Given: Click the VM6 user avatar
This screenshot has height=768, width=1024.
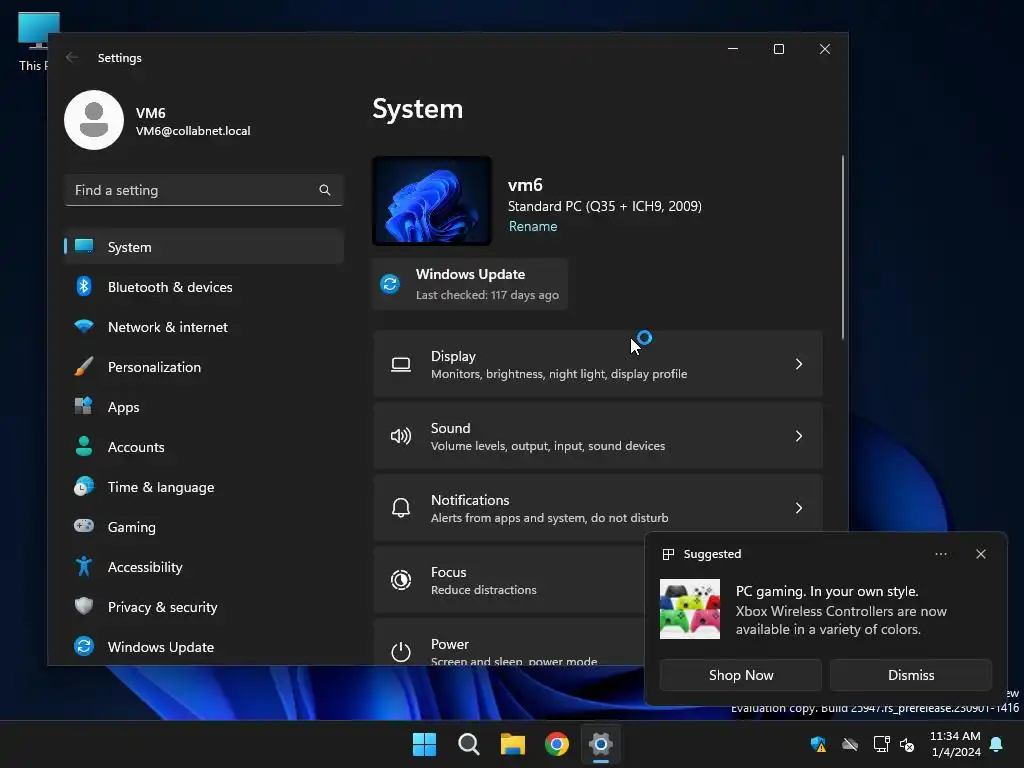Looking at the screenshot, I should [94, 120].
